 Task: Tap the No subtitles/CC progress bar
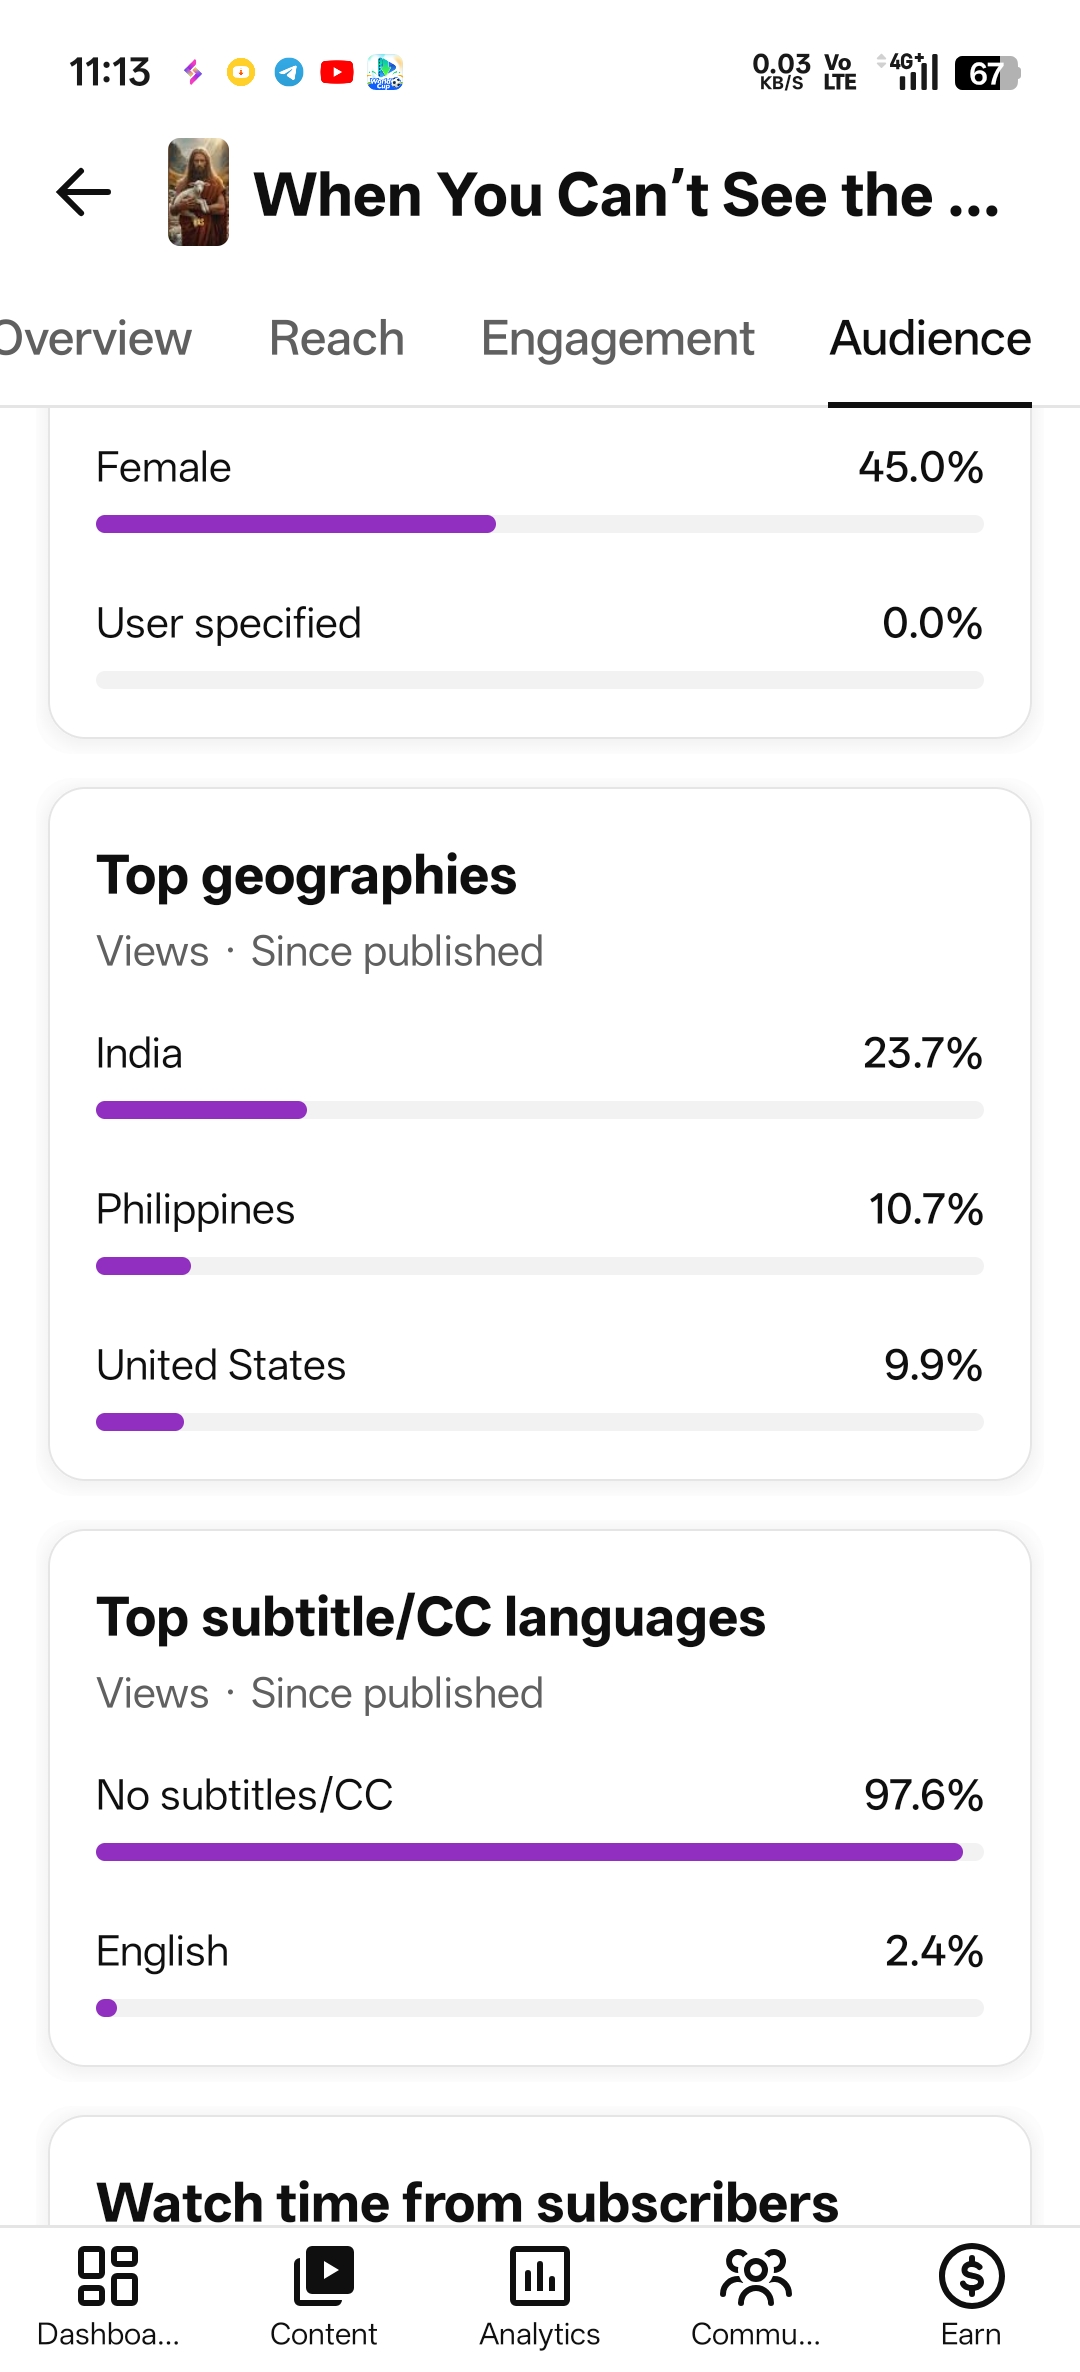pos(540,1852)
